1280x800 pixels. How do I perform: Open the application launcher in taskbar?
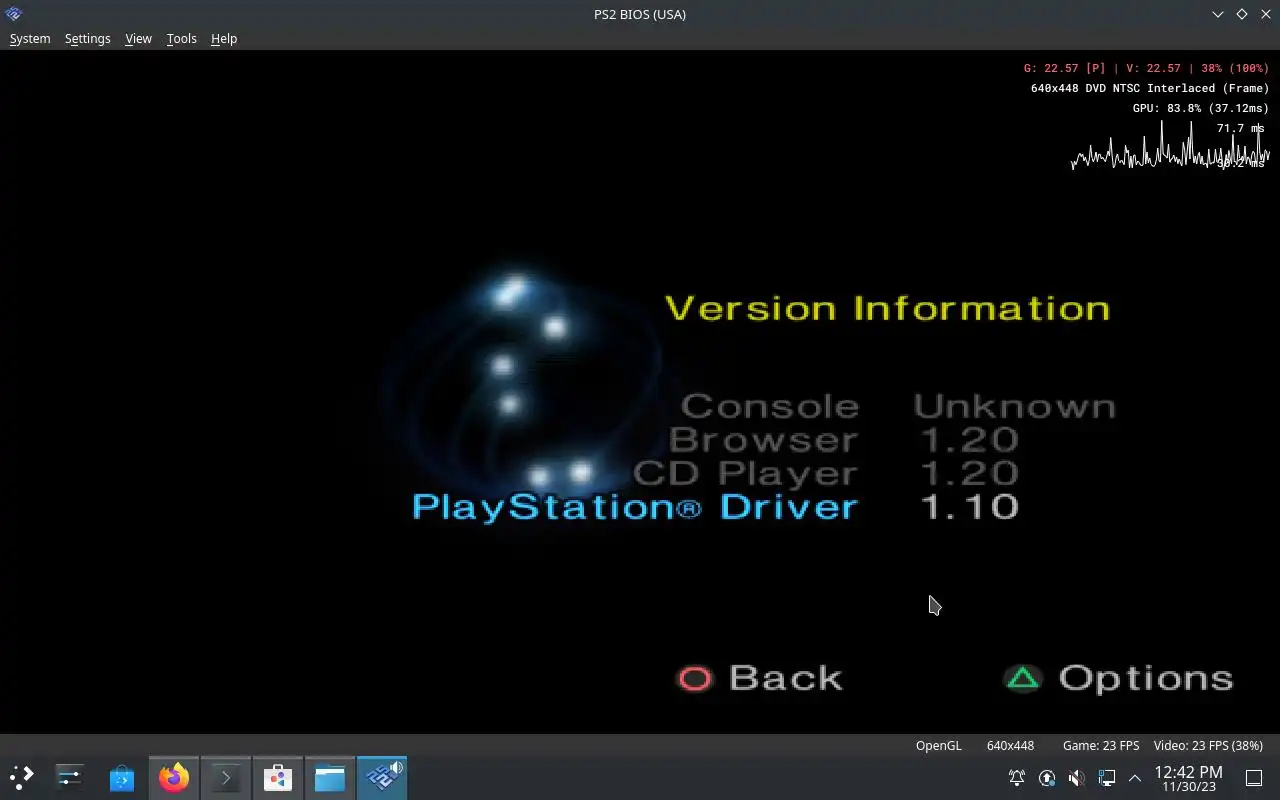(22, 777)
